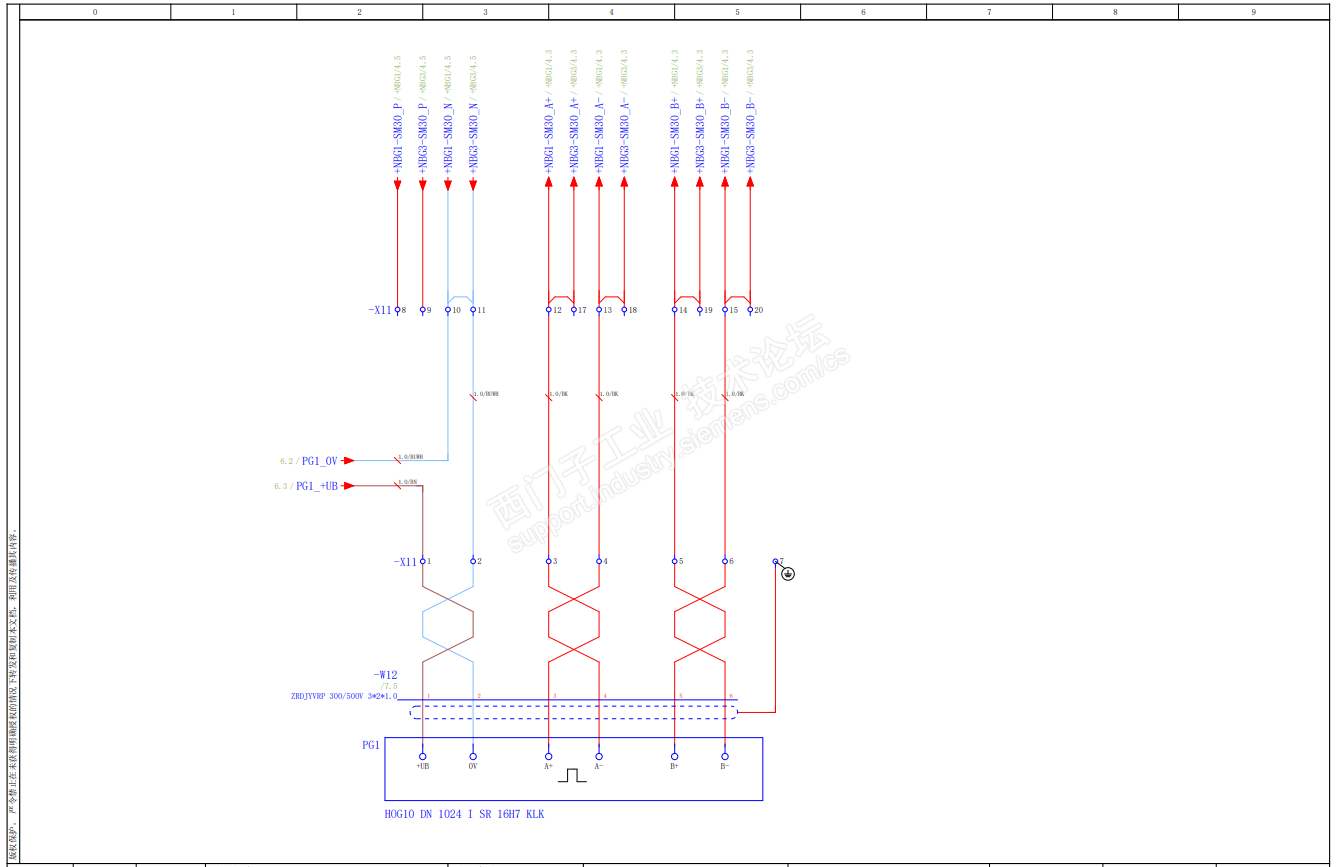Screen dimensions: 1337x867
Task: Click the cross-reference text "6.3"
Action: tap(281, 486)
